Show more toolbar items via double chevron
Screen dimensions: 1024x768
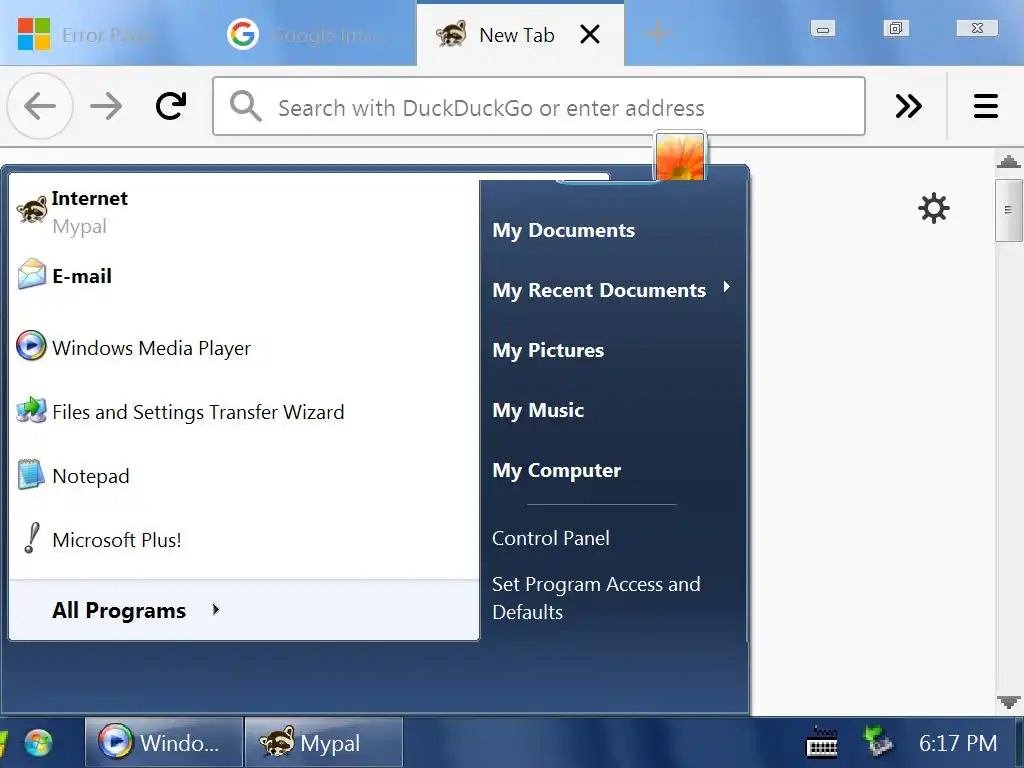tap(908, 106)
